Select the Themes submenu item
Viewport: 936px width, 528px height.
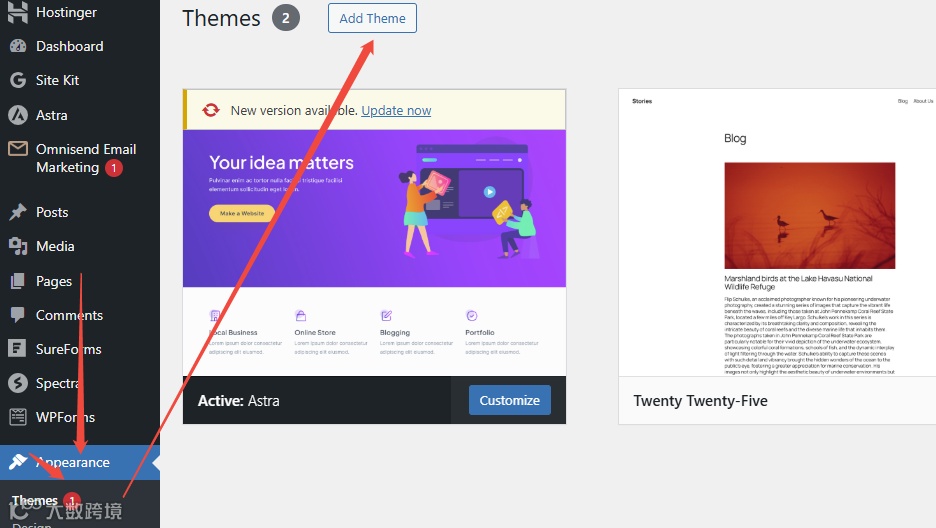coord(35,500)
